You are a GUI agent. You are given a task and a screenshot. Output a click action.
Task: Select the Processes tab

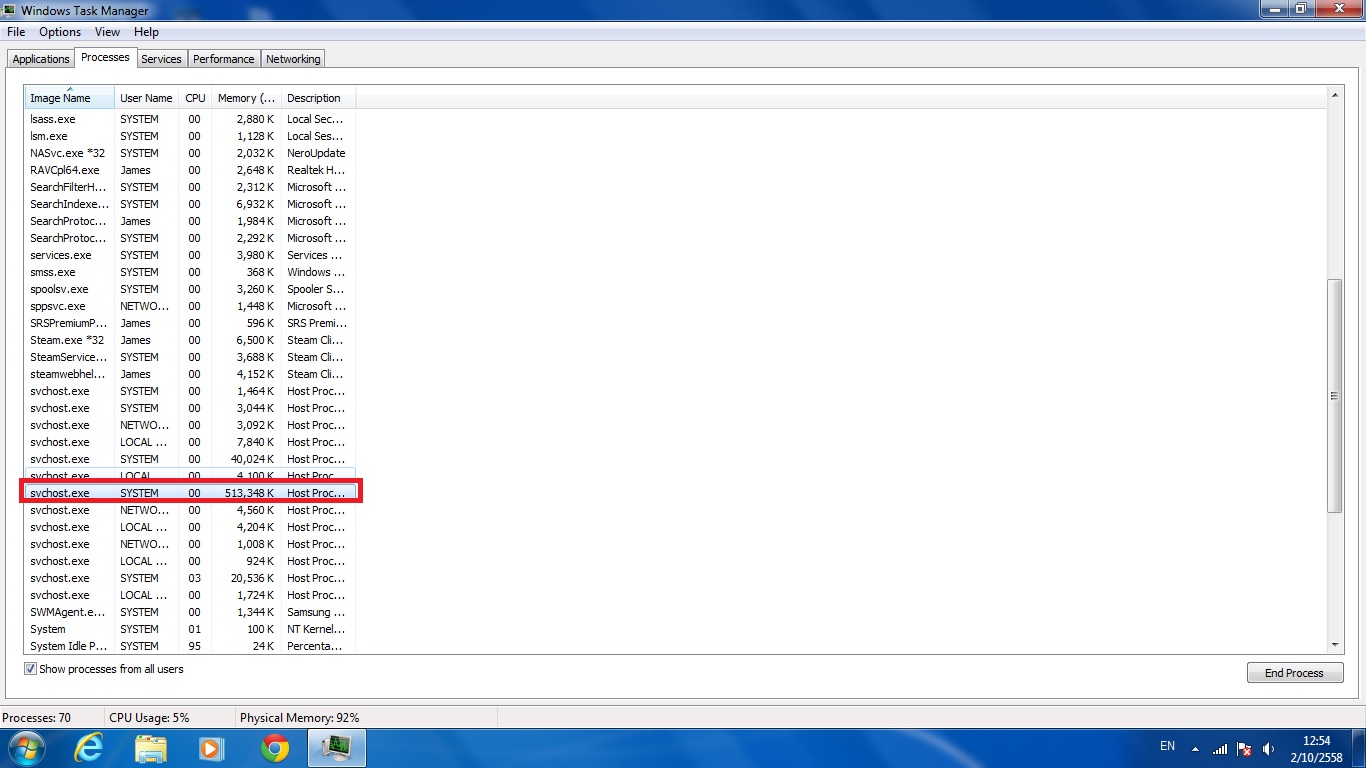point(105,57)
